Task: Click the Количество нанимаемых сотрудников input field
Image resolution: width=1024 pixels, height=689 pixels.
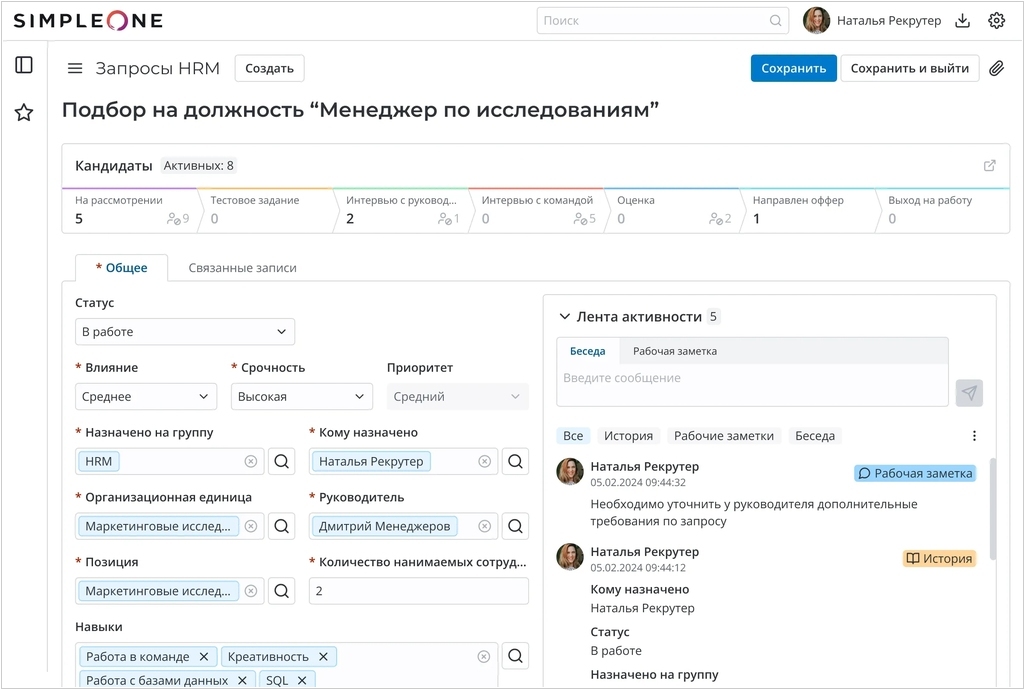Action: [418, 591]
